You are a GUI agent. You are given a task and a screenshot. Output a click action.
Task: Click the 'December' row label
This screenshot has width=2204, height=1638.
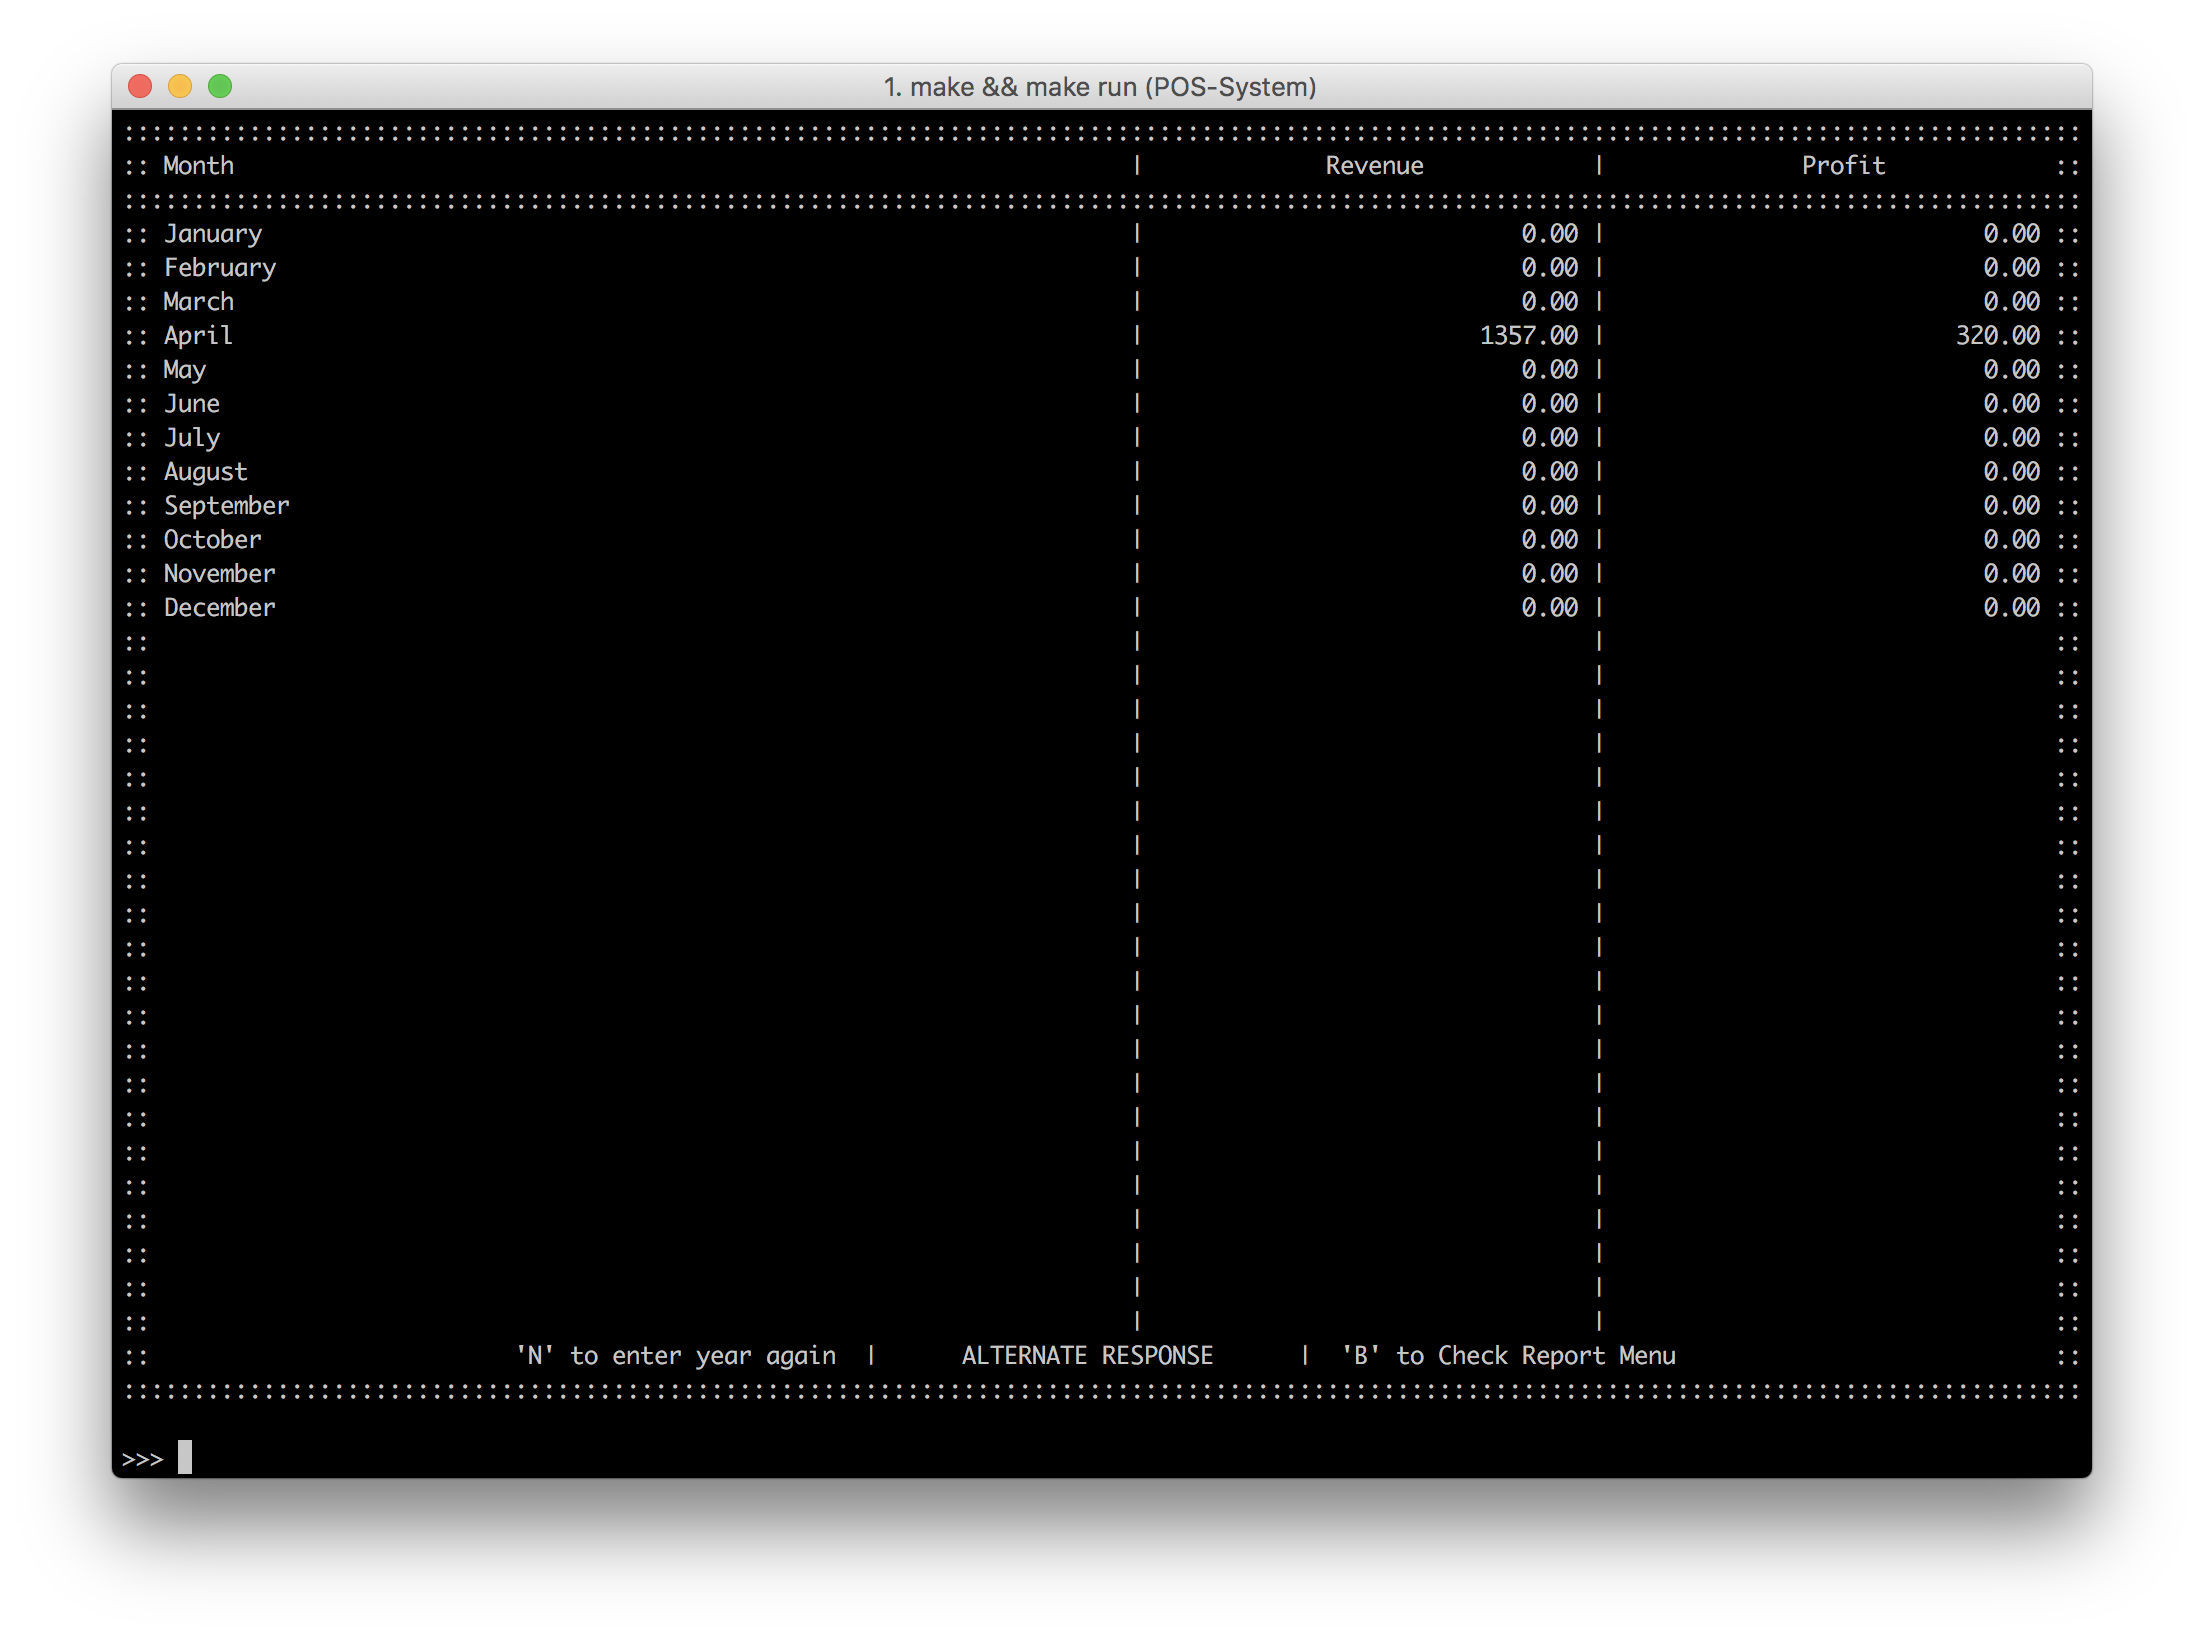(220, 608)
